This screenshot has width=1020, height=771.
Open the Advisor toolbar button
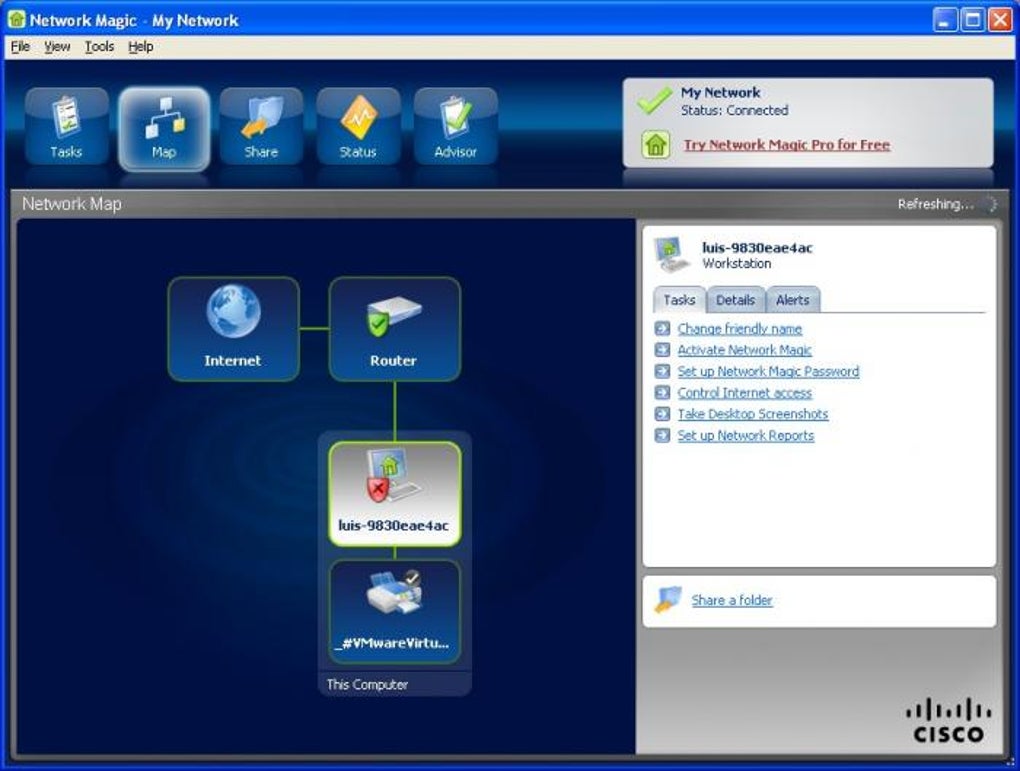(x=455, y=126)
